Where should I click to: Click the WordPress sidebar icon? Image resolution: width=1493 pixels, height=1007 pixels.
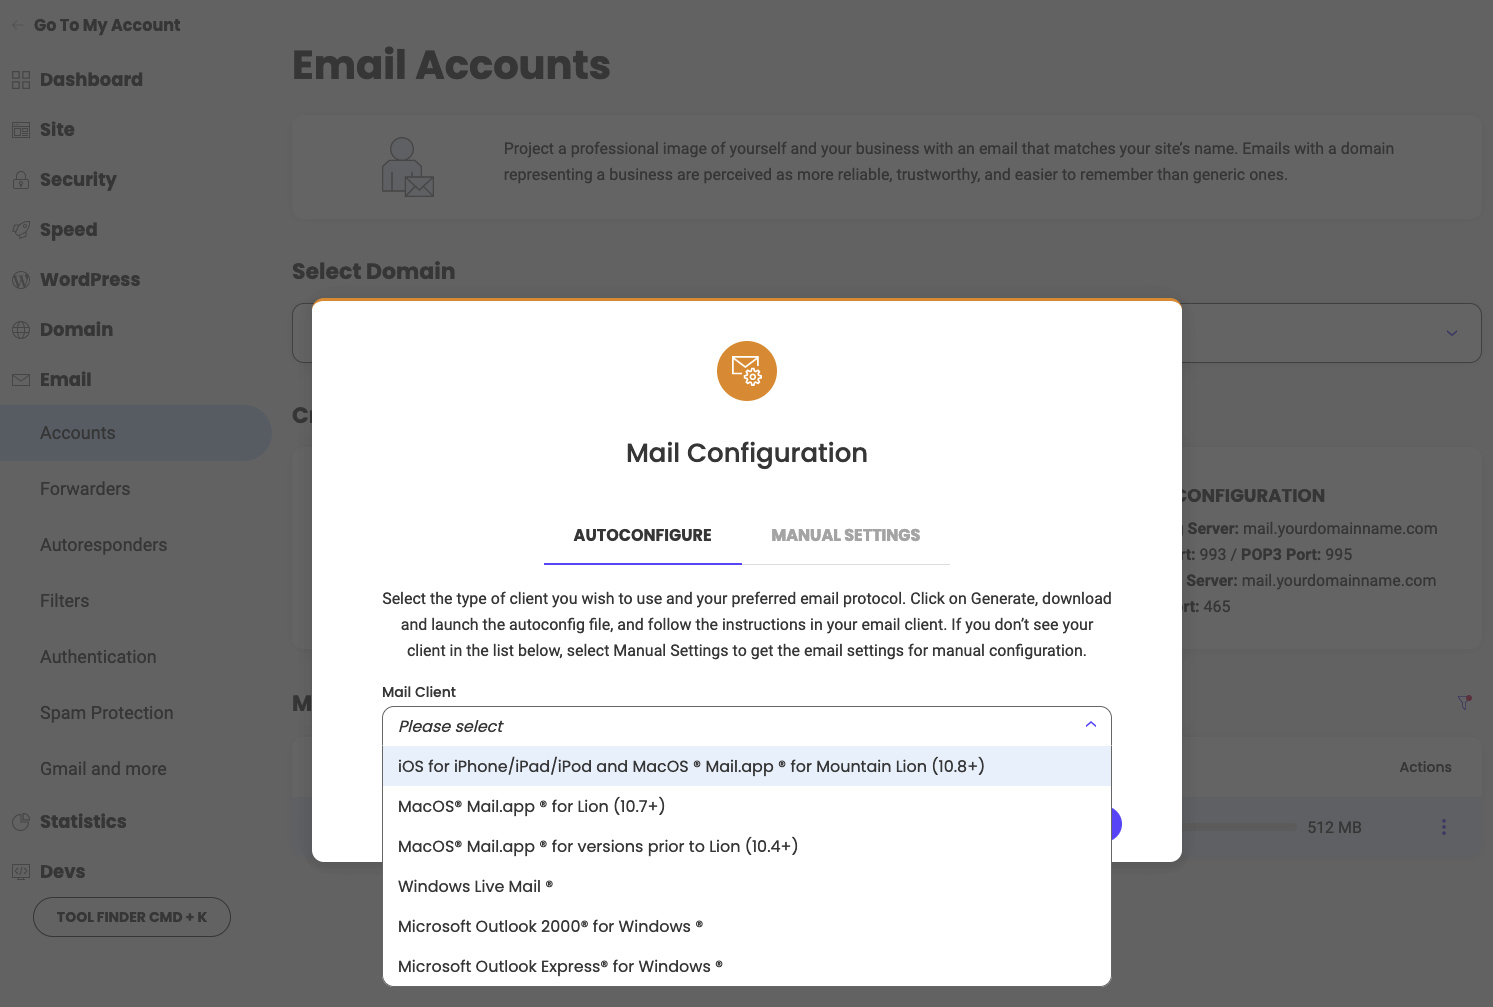pyautogui.click(x=21, y=279)
